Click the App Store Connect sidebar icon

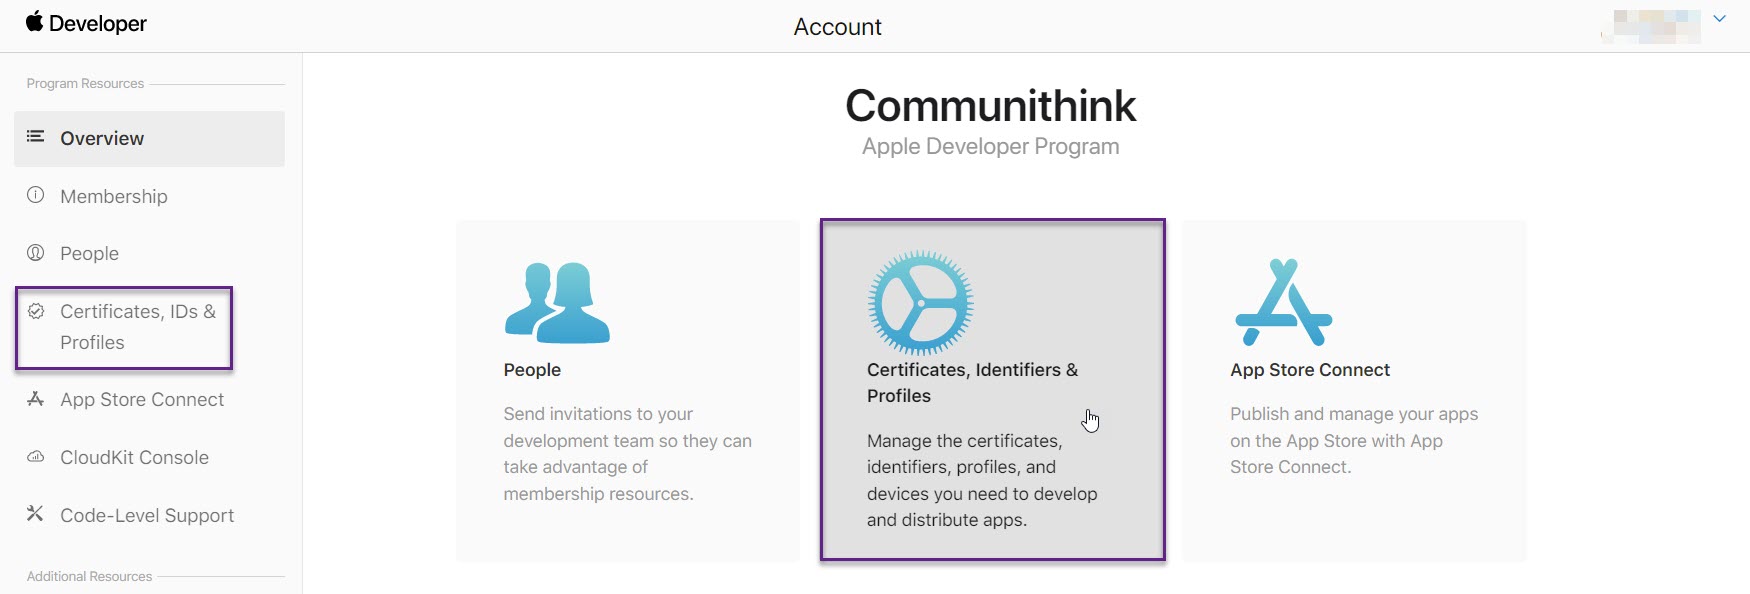35,399
